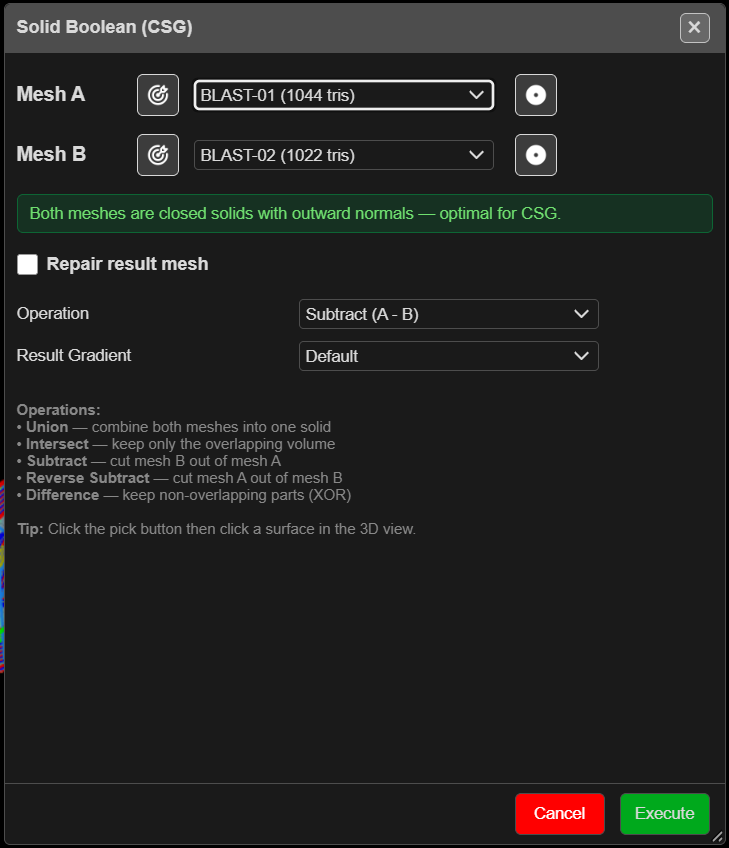Click the Operation label

pos(53,314)
